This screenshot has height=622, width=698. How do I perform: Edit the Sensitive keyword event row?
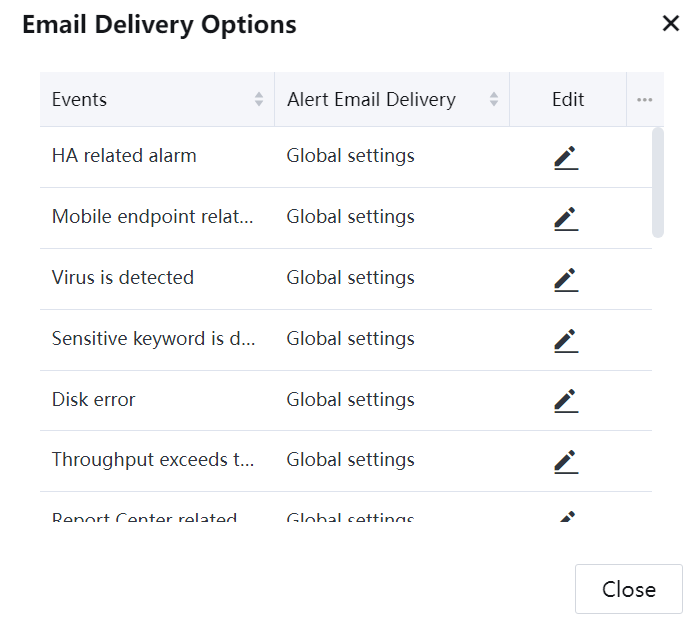pos(566,340)
